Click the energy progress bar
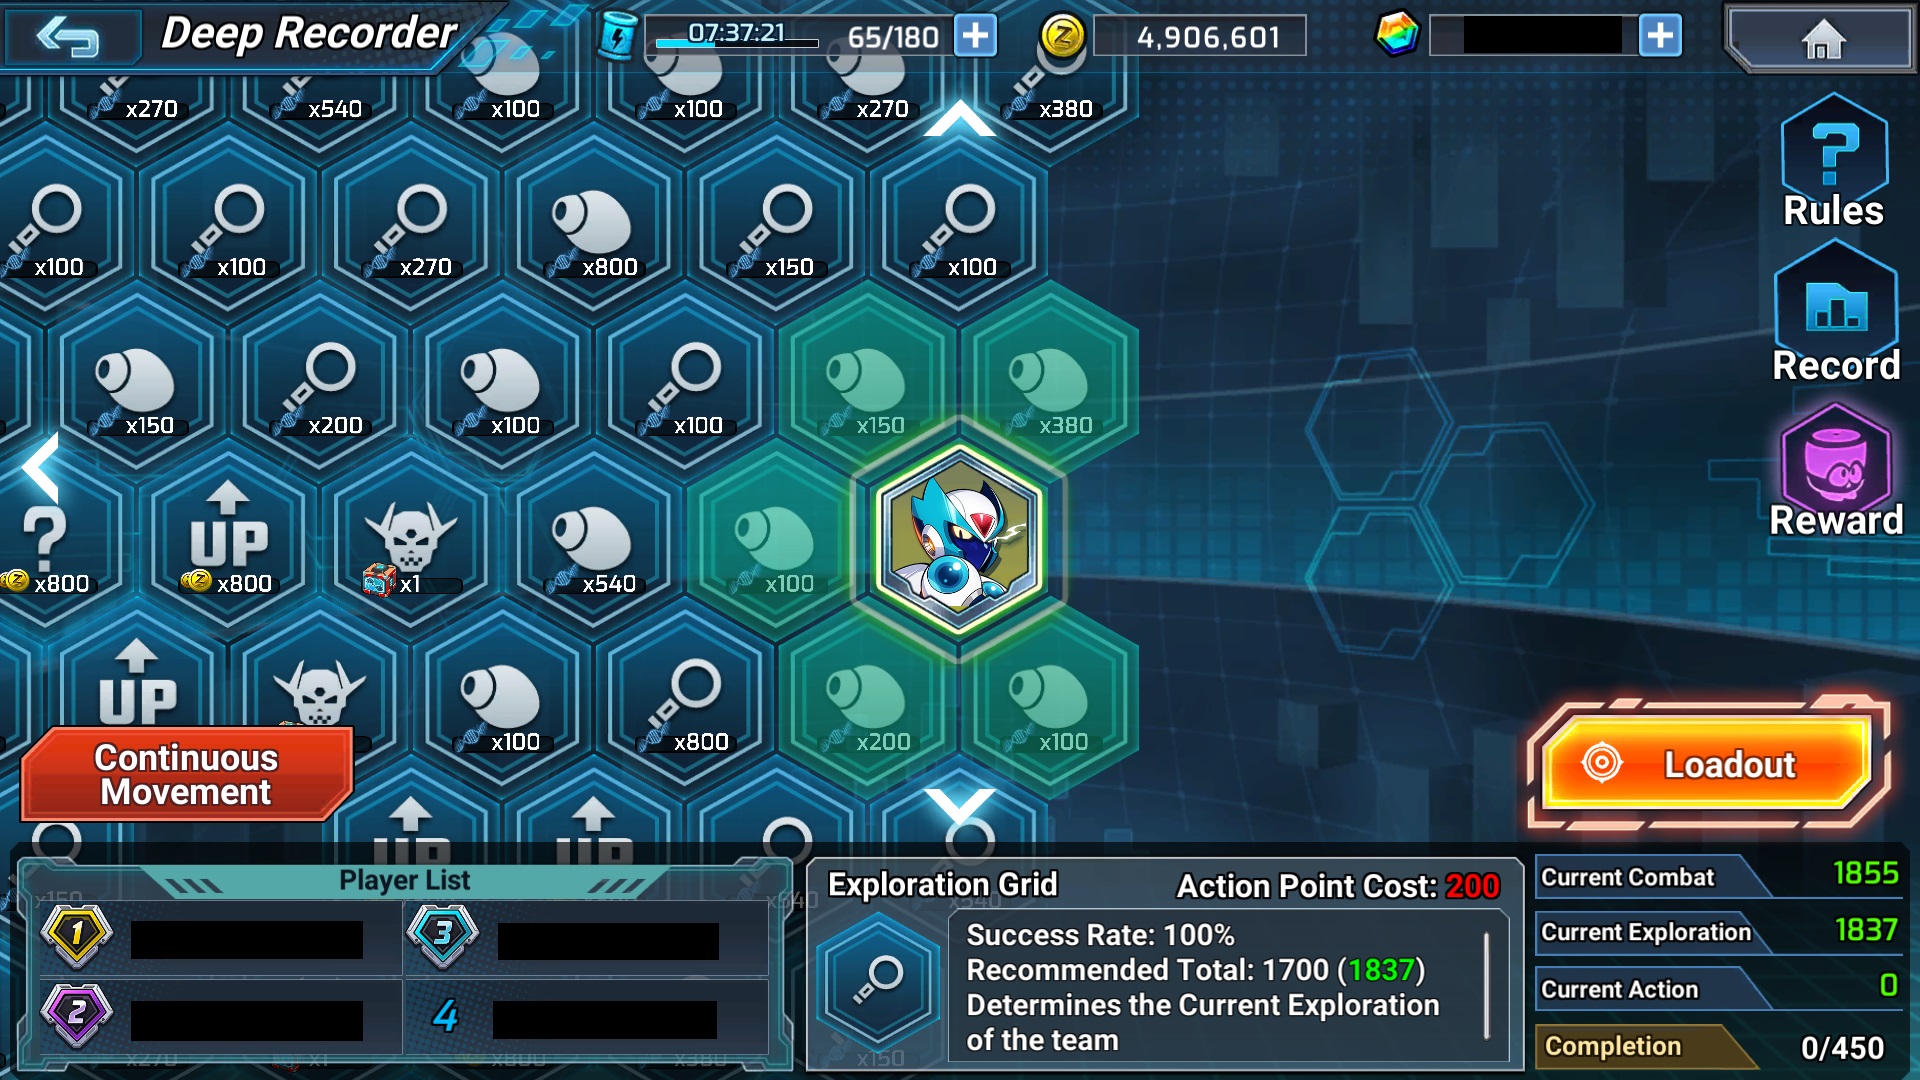The height and width of the screenshot is (1080, 1920). coord(736,43)
